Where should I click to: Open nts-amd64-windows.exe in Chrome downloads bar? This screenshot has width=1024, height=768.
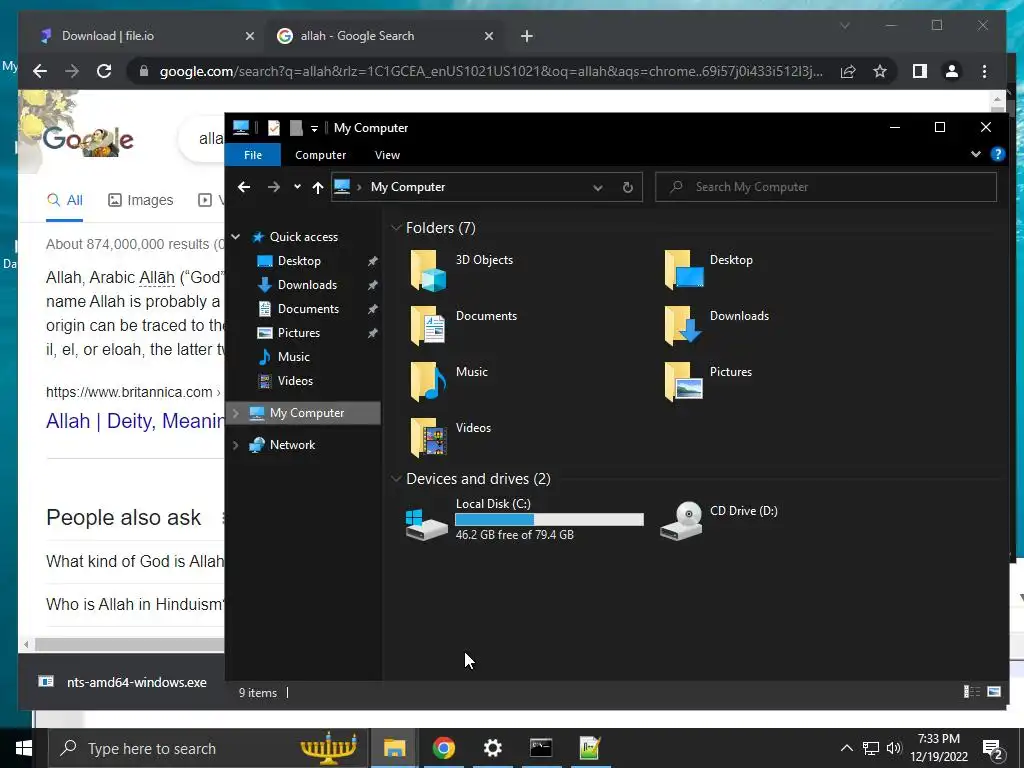pyautogui.click(x=123, y=682)
